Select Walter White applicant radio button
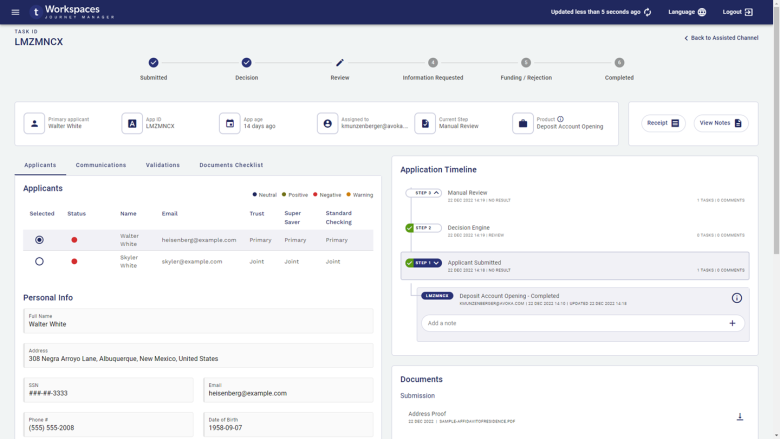The height and width of the screenshot is (439, 780). click(39, 240)
